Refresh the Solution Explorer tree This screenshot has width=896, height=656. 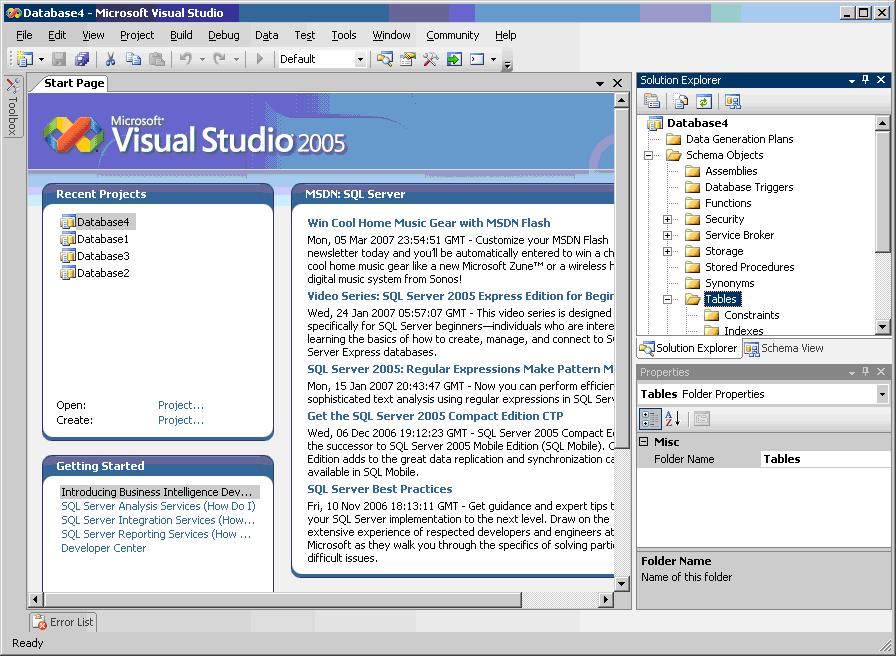703,102
